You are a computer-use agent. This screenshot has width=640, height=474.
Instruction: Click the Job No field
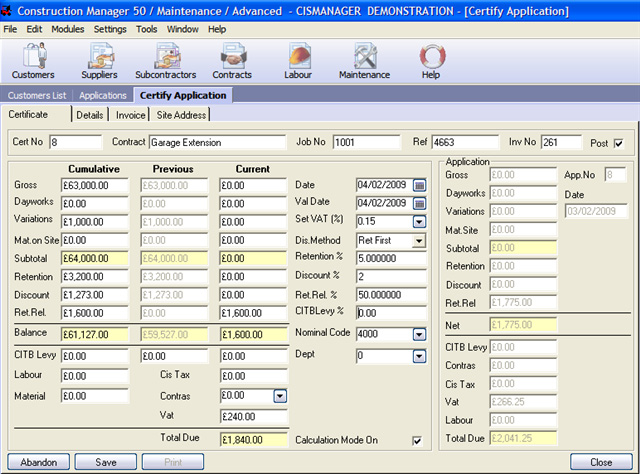click(367, 142)
